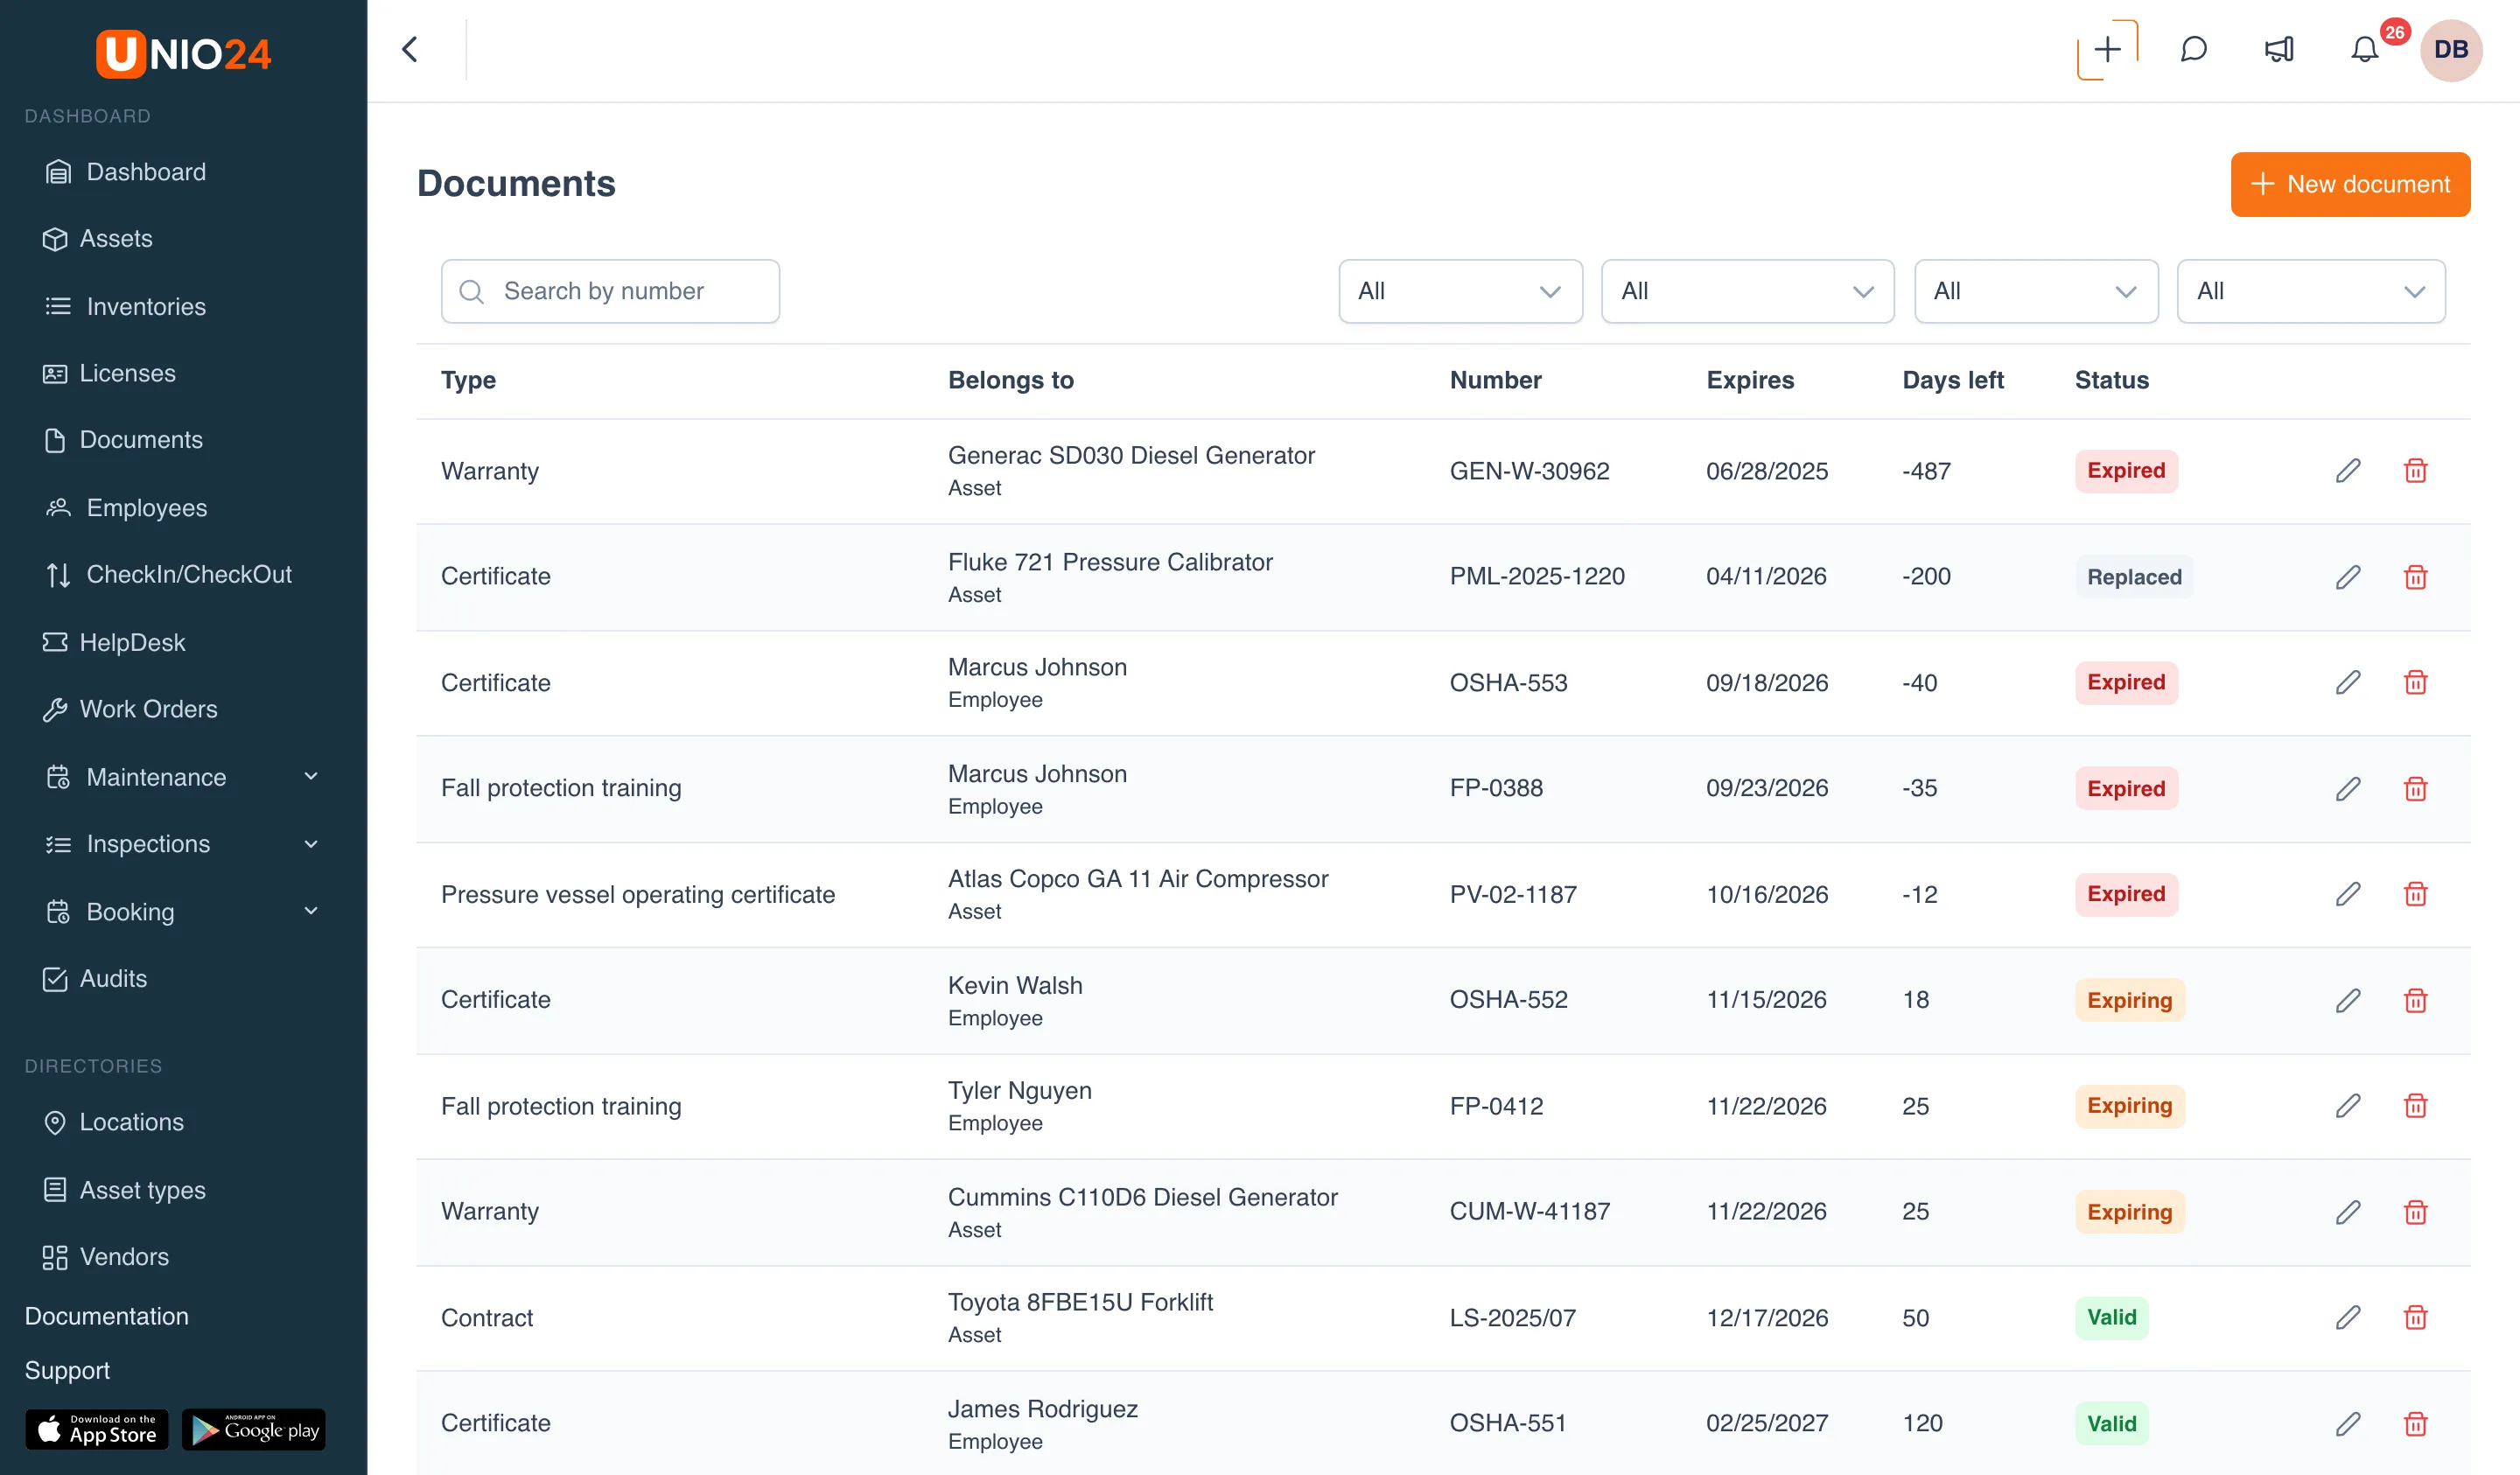
Task: Open the chat messages icon
Action: click(2193, 49)
